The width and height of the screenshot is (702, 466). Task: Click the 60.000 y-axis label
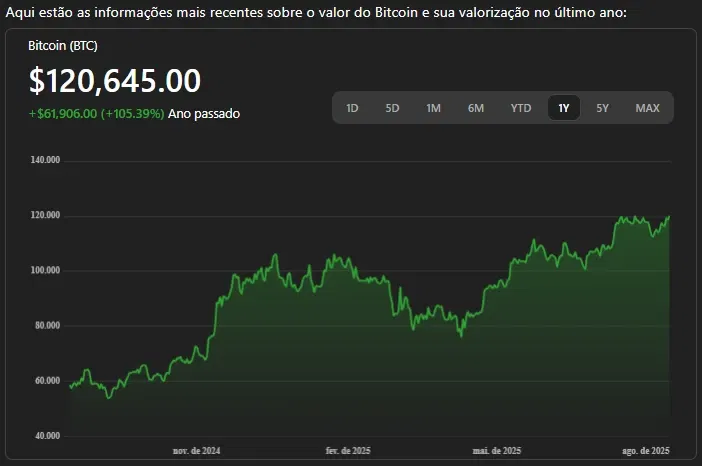pos(46,381)
